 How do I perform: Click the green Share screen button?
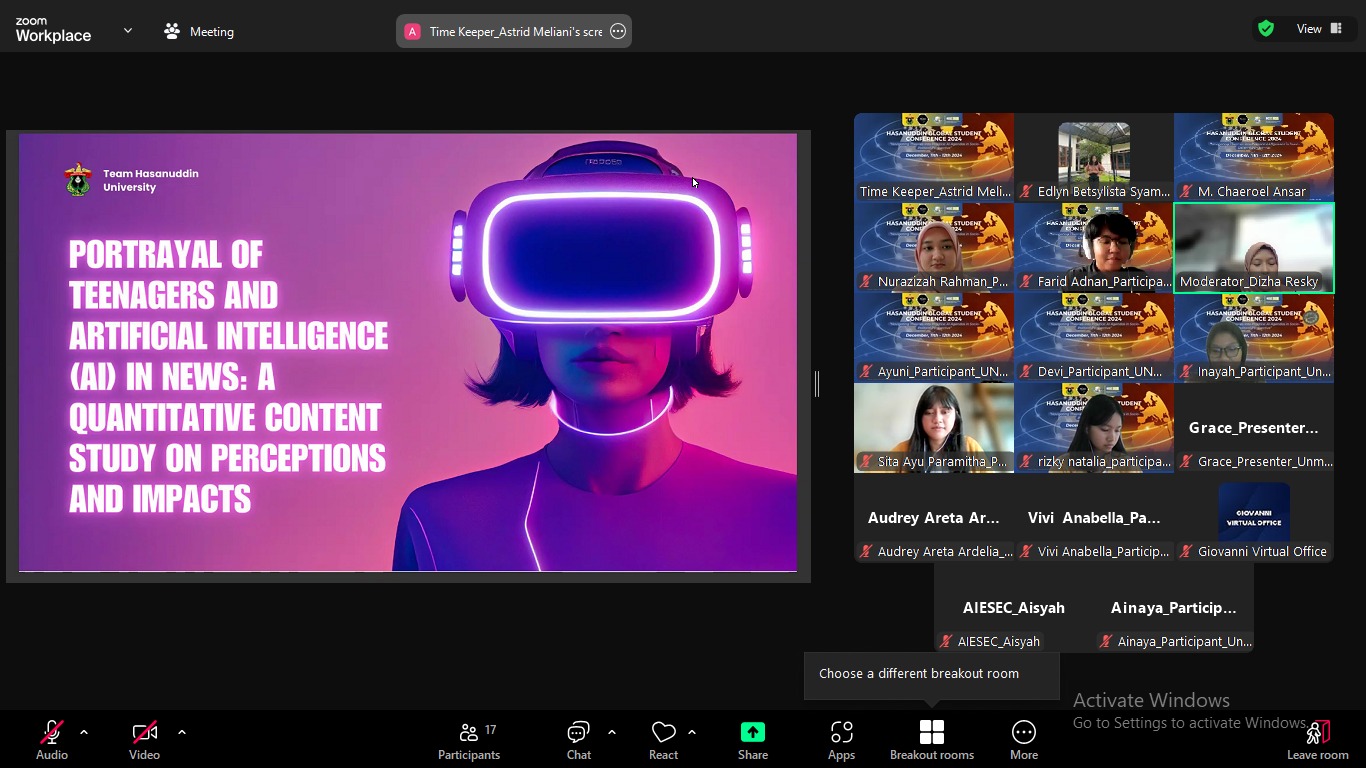pyautogui.click(x=753, y=732)
